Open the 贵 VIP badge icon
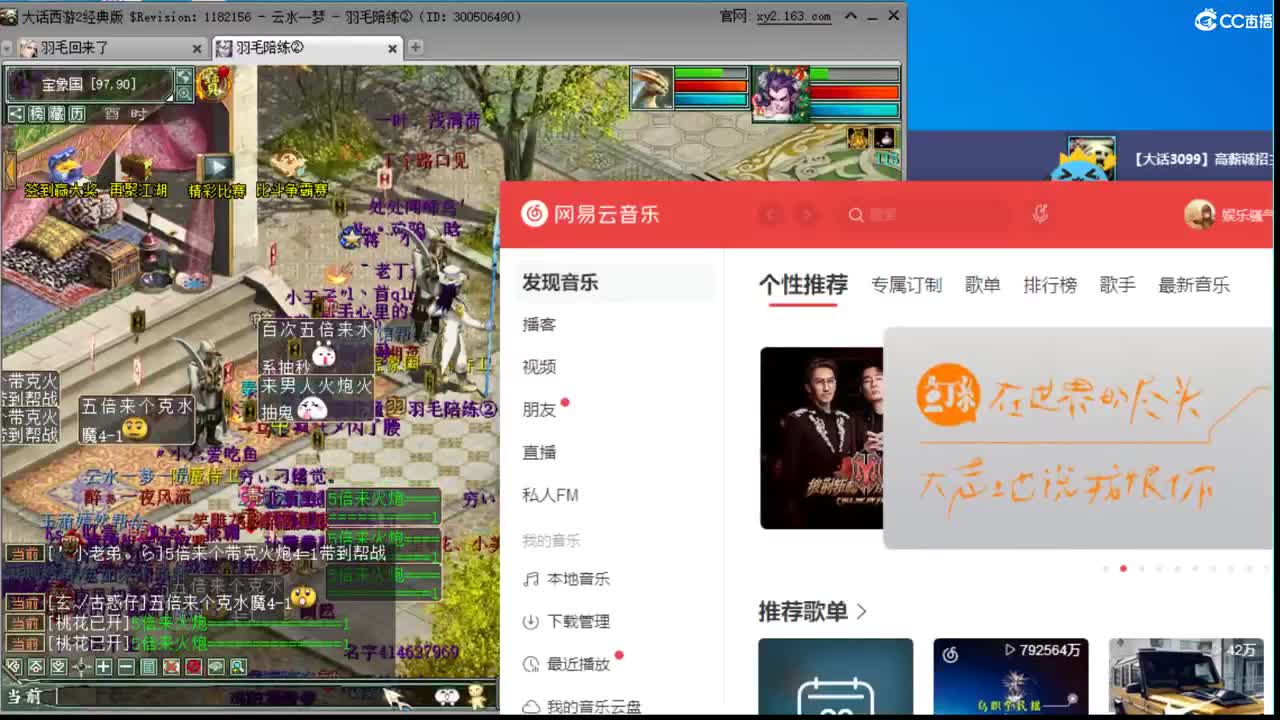This screenshot has height=720, width=1280. click(x=213, y=84)
